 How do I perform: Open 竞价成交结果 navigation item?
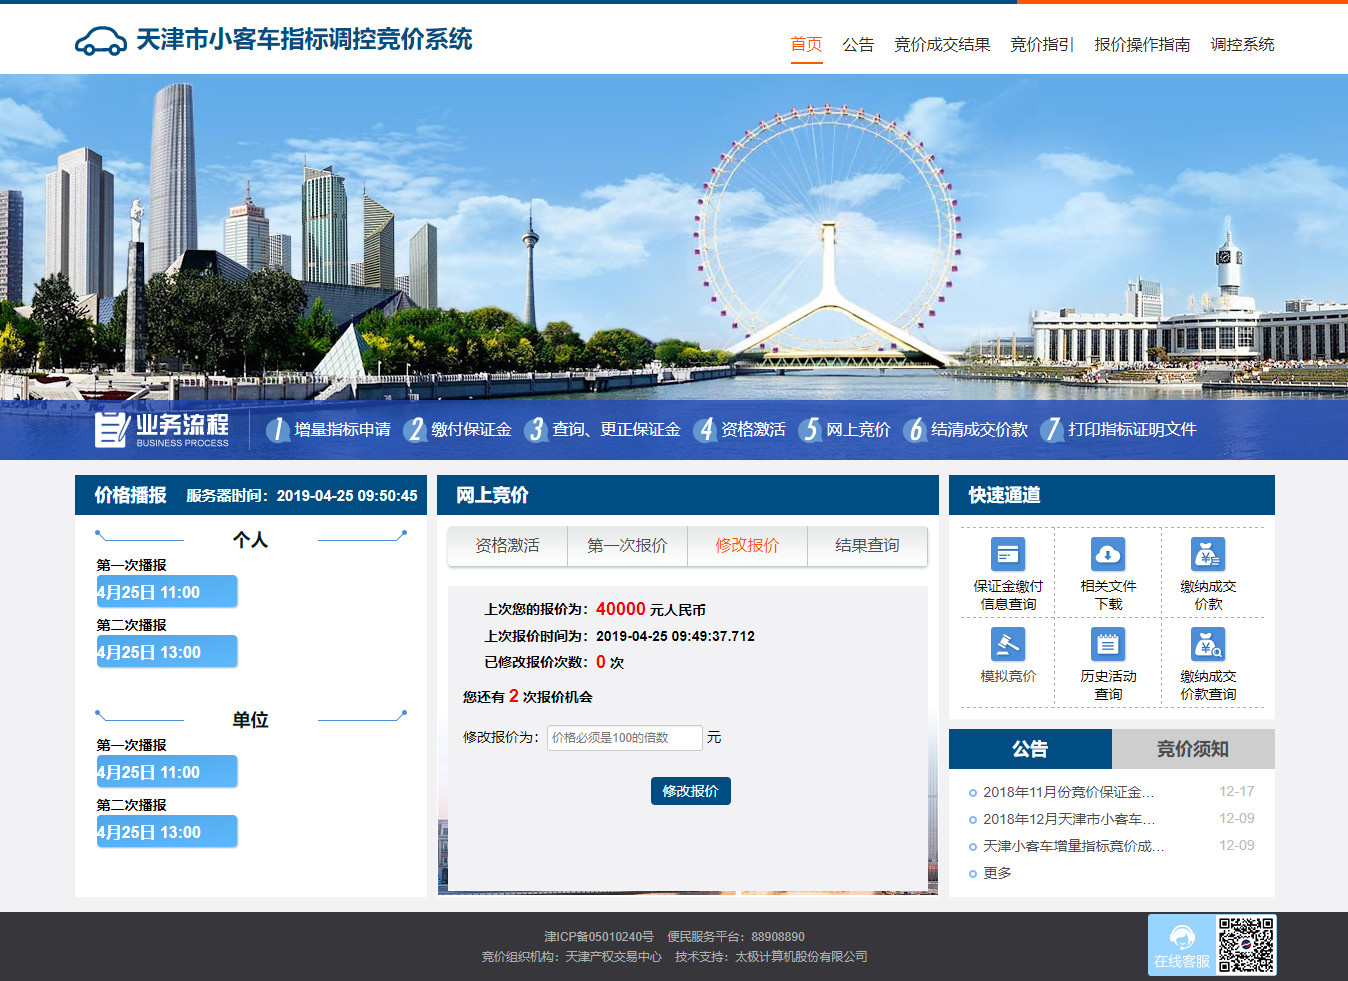click(942, 44)
